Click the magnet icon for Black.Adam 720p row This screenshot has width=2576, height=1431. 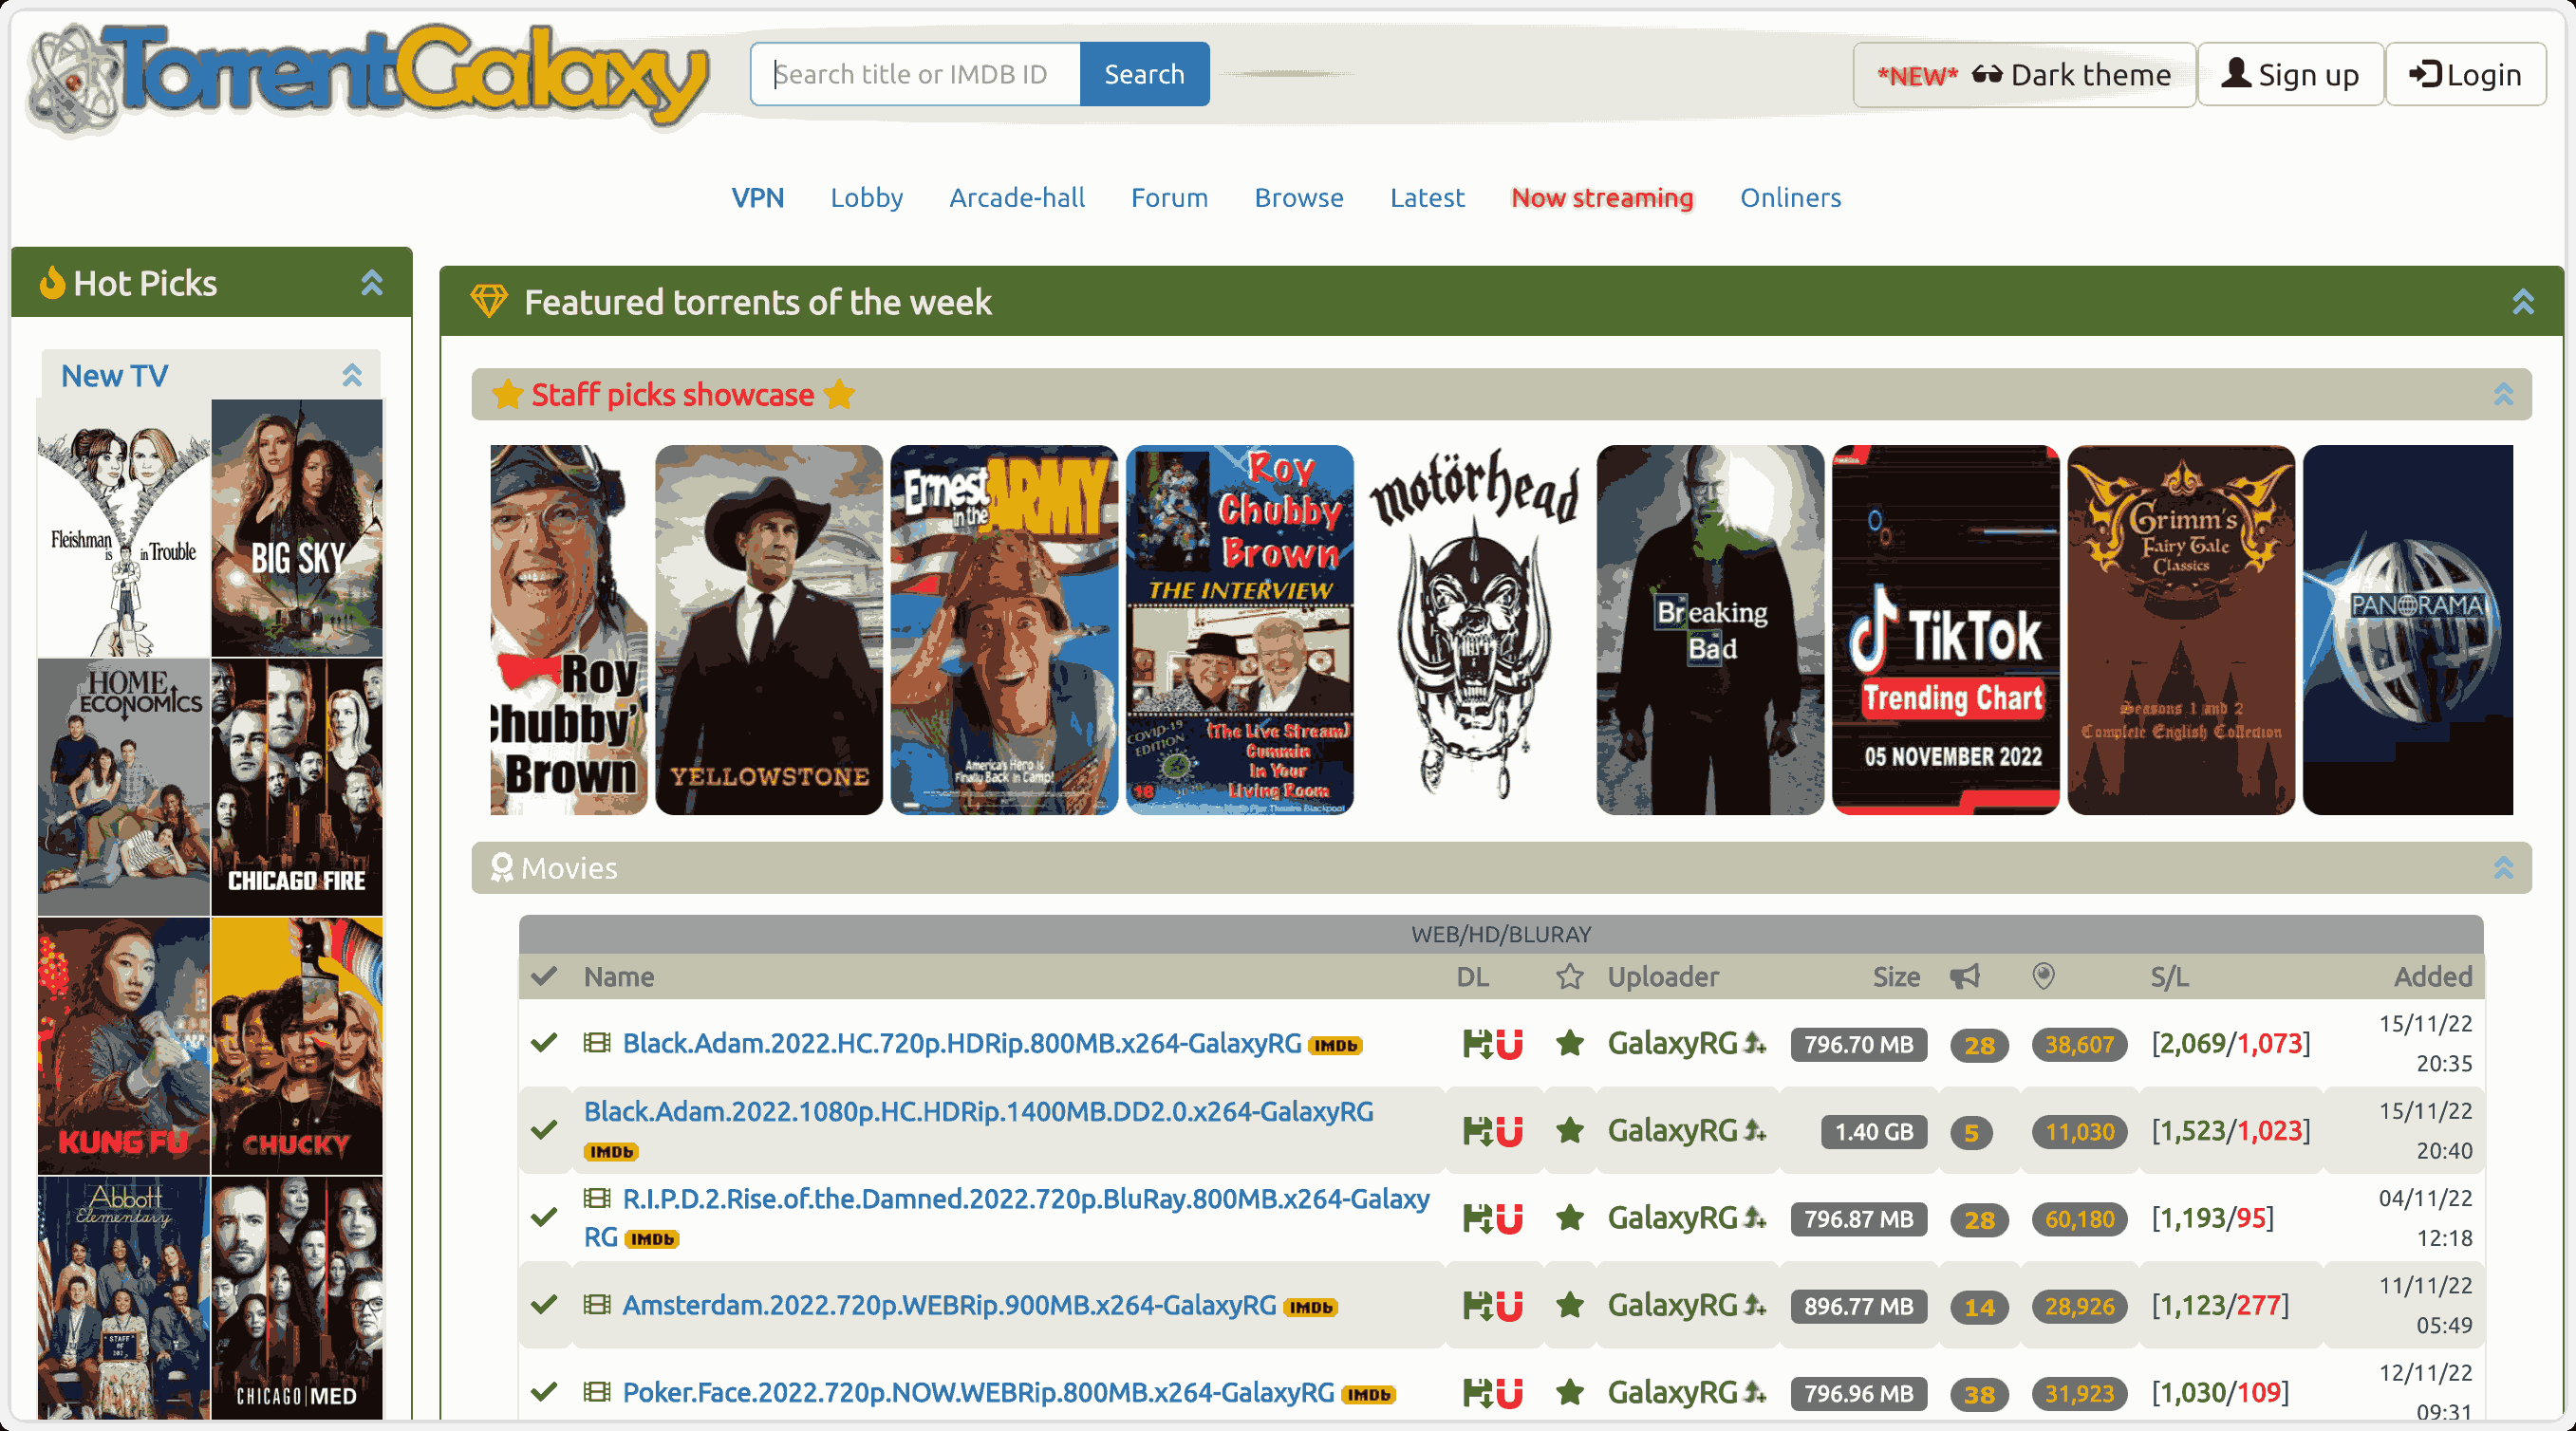point(1510,1044)
